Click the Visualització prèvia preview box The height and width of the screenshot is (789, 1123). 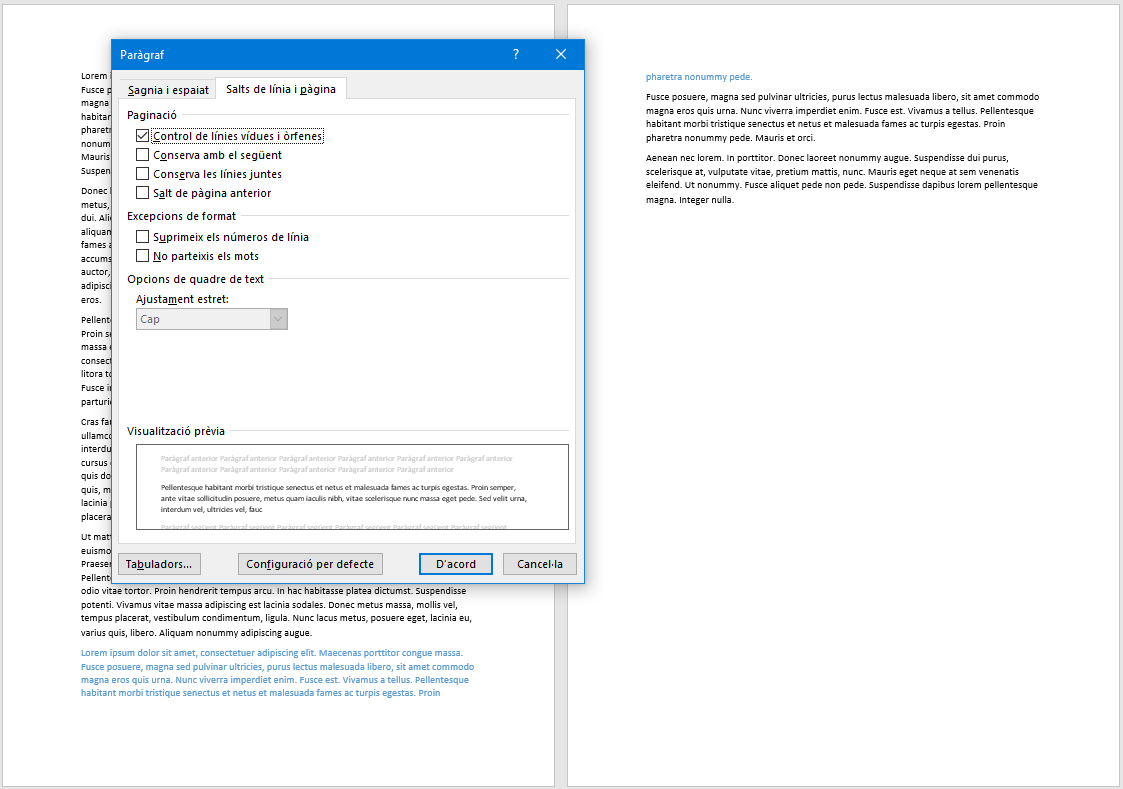coord(352,487)
